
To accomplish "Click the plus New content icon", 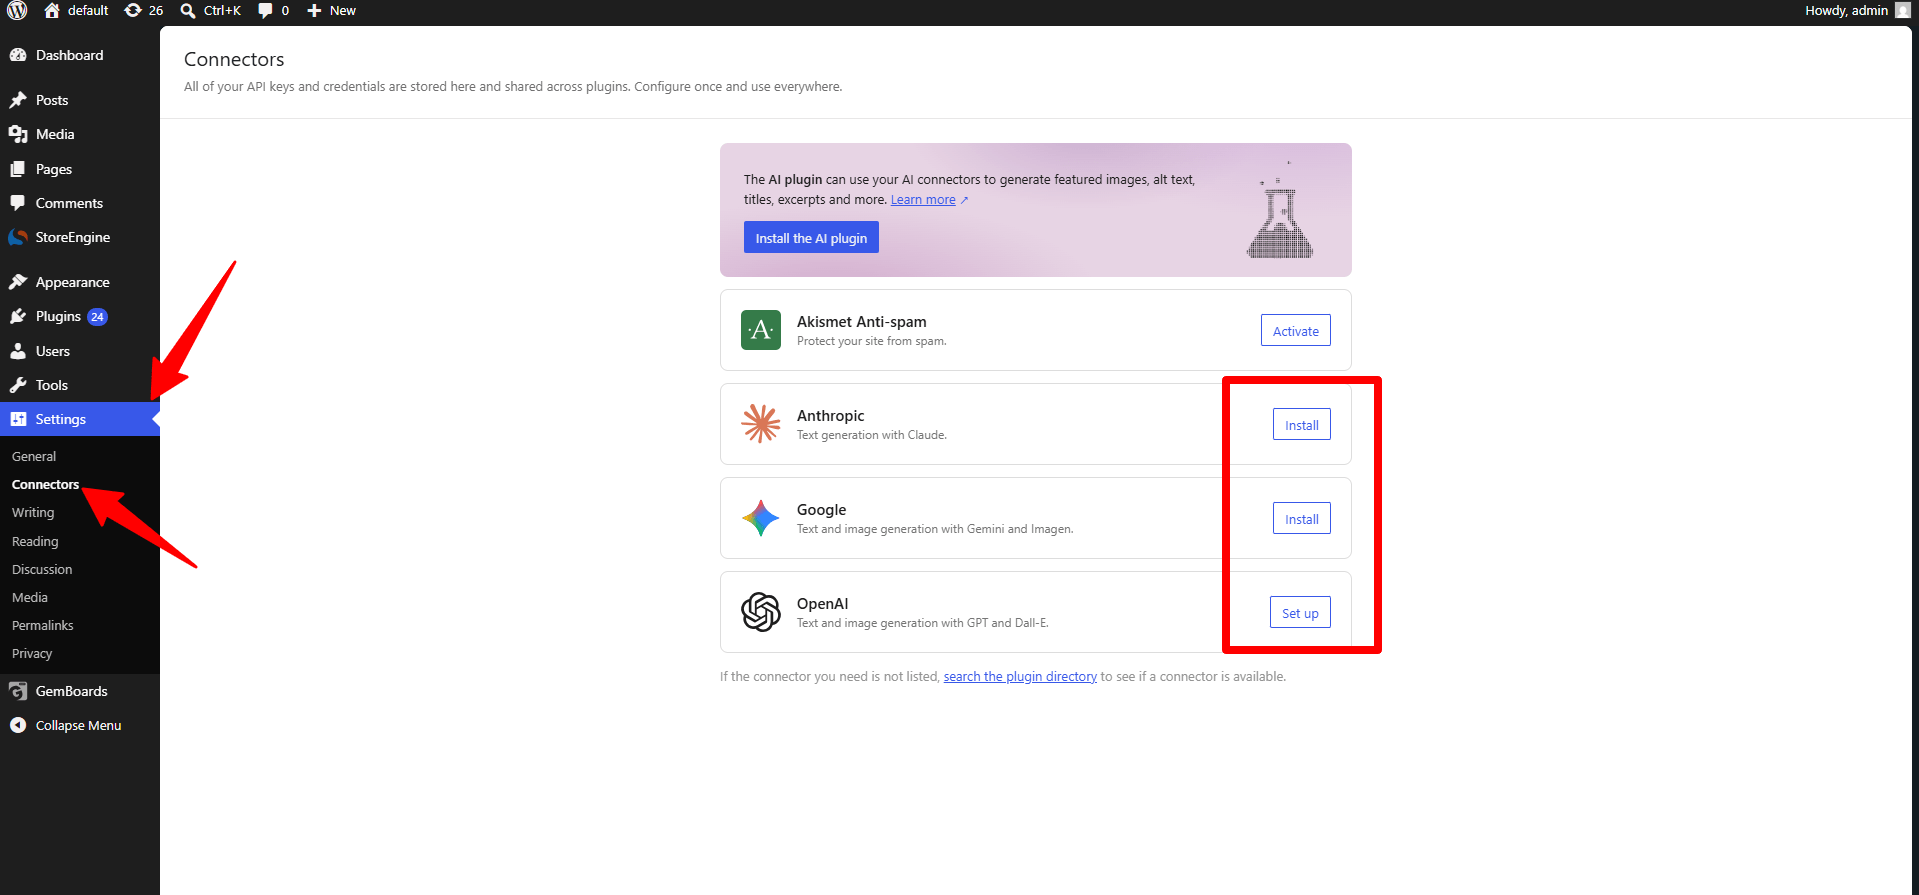I will click(x=314, y=10).
